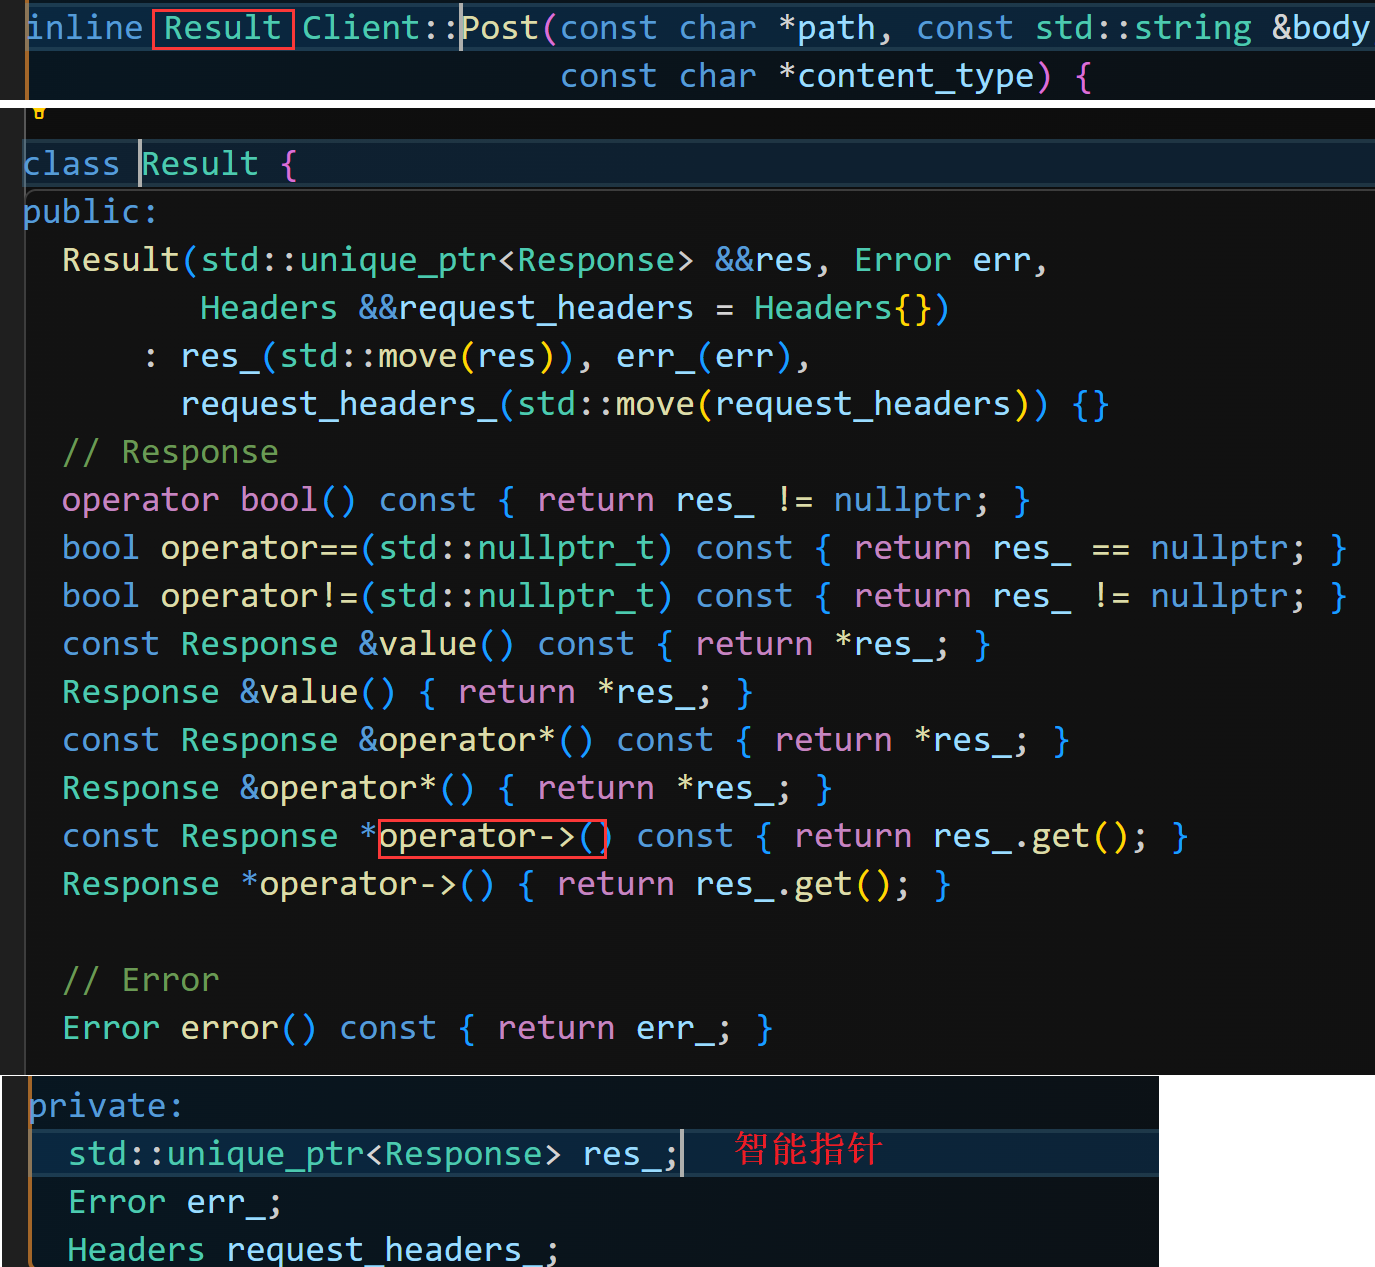
Task: Click the '// Response' comment
Action: tap(170, 452)
